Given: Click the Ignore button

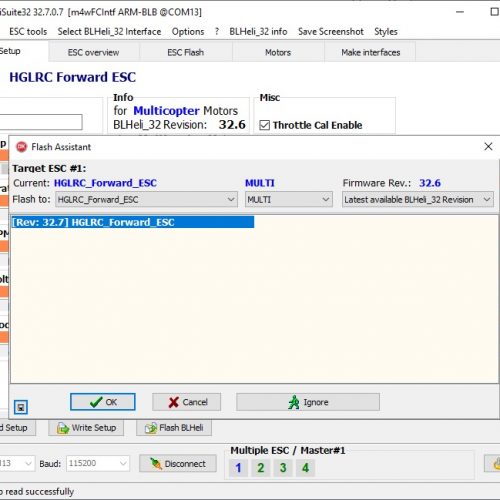Looking at the screenshot, I should pyautogui.click(x=308, y=402).
